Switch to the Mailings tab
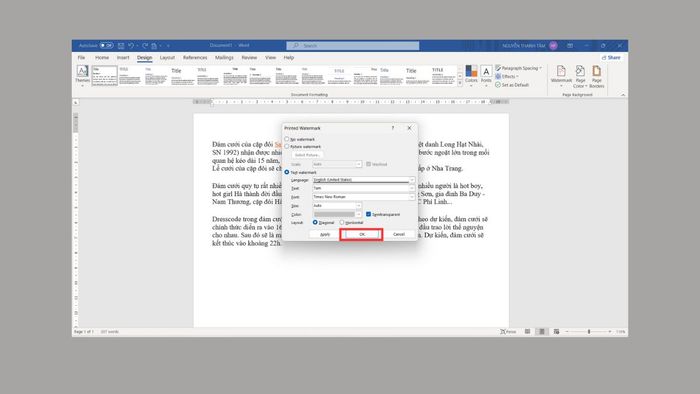This screenshot has height=394, width=700. click(224, 58)
